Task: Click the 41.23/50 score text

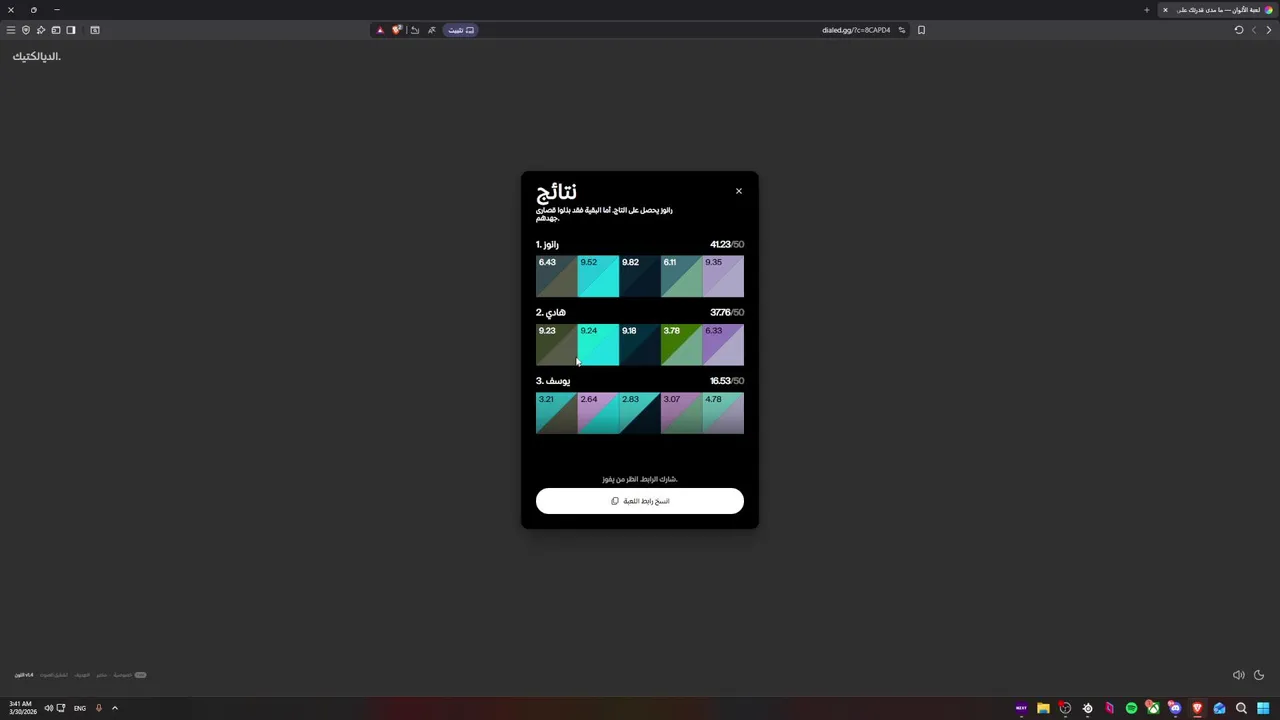Action: (727, 244)
